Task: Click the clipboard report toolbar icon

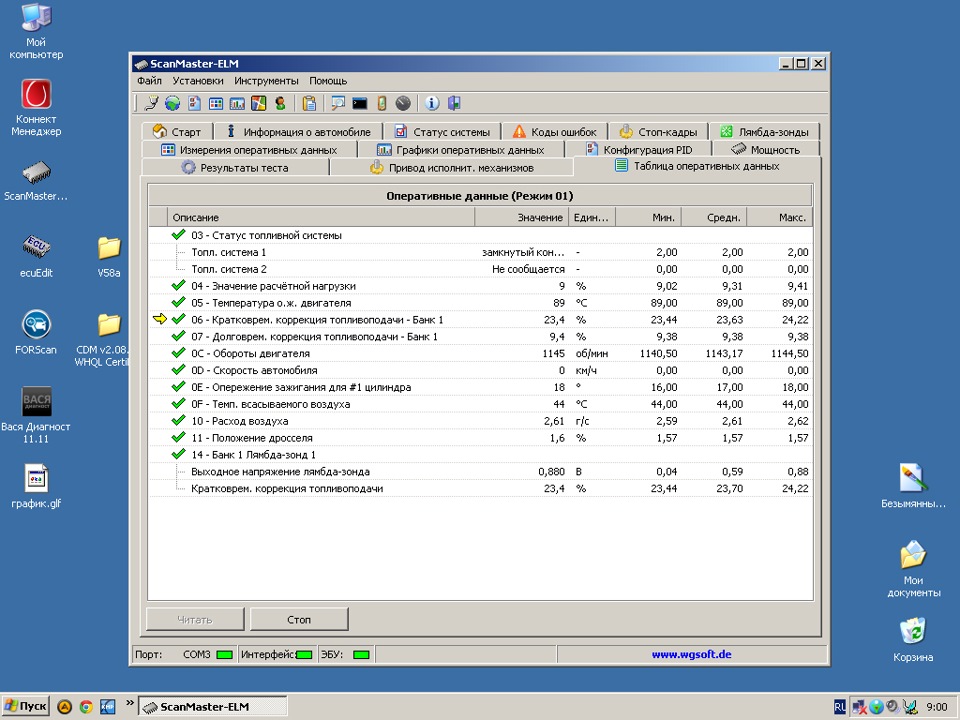Action: tap(309, 103)
